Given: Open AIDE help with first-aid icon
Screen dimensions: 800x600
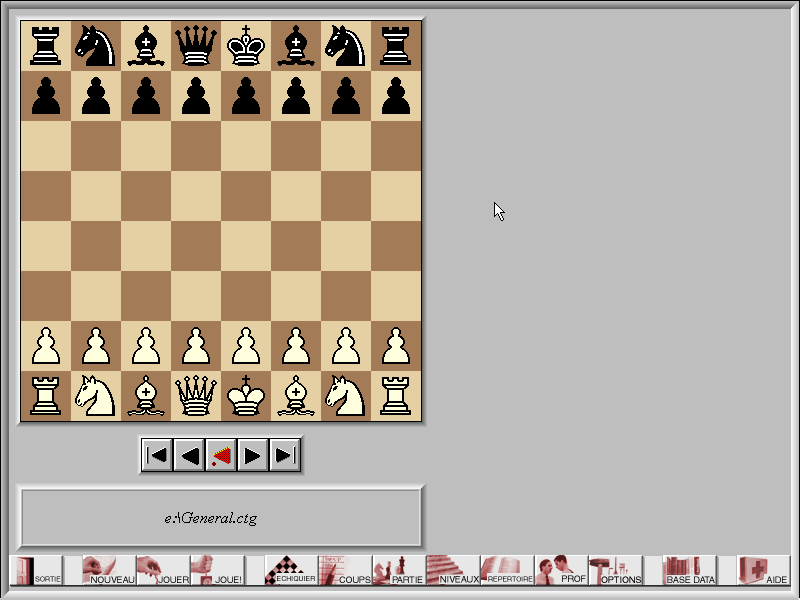Looking at the screenshot, I should pyautogui.click(x=763, y=570).
